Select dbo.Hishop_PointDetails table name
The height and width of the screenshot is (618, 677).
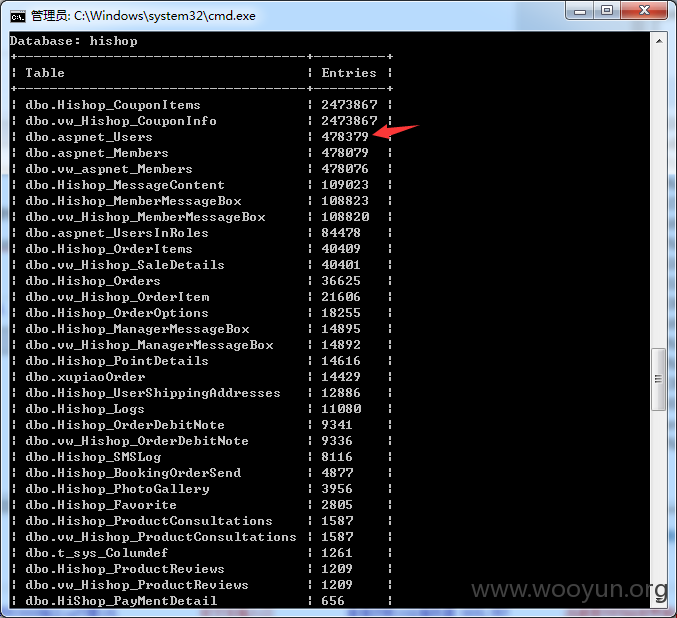coord(117,361)
